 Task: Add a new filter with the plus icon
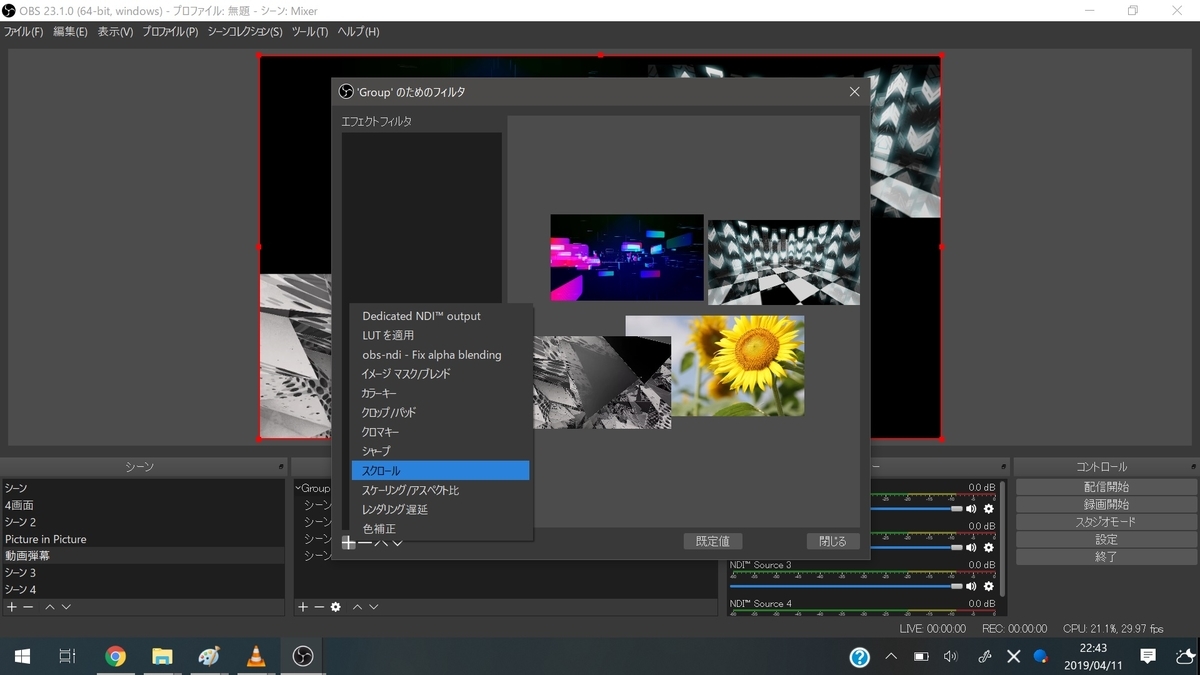[x=348, y=542]
